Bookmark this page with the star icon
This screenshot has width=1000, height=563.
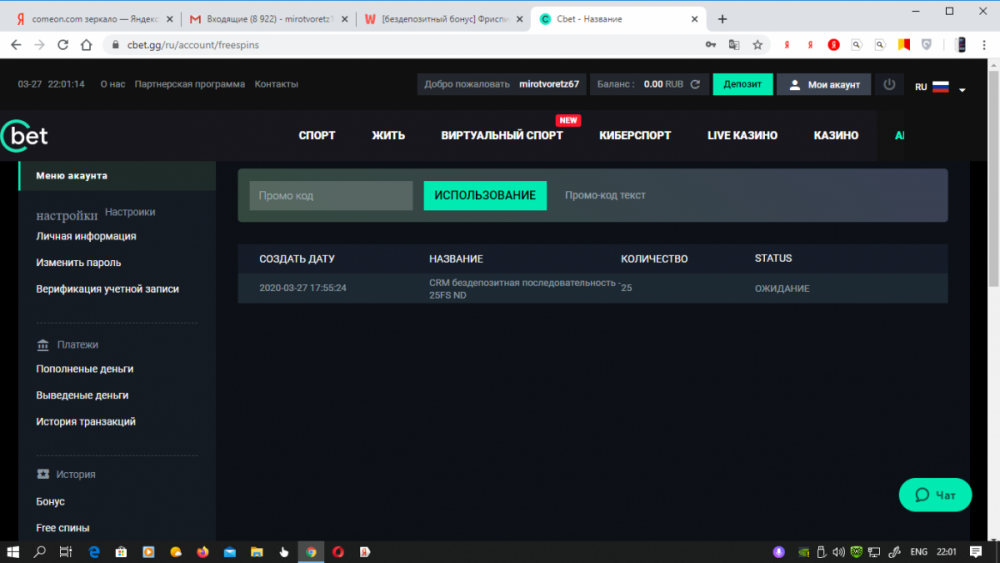(758, 45)
